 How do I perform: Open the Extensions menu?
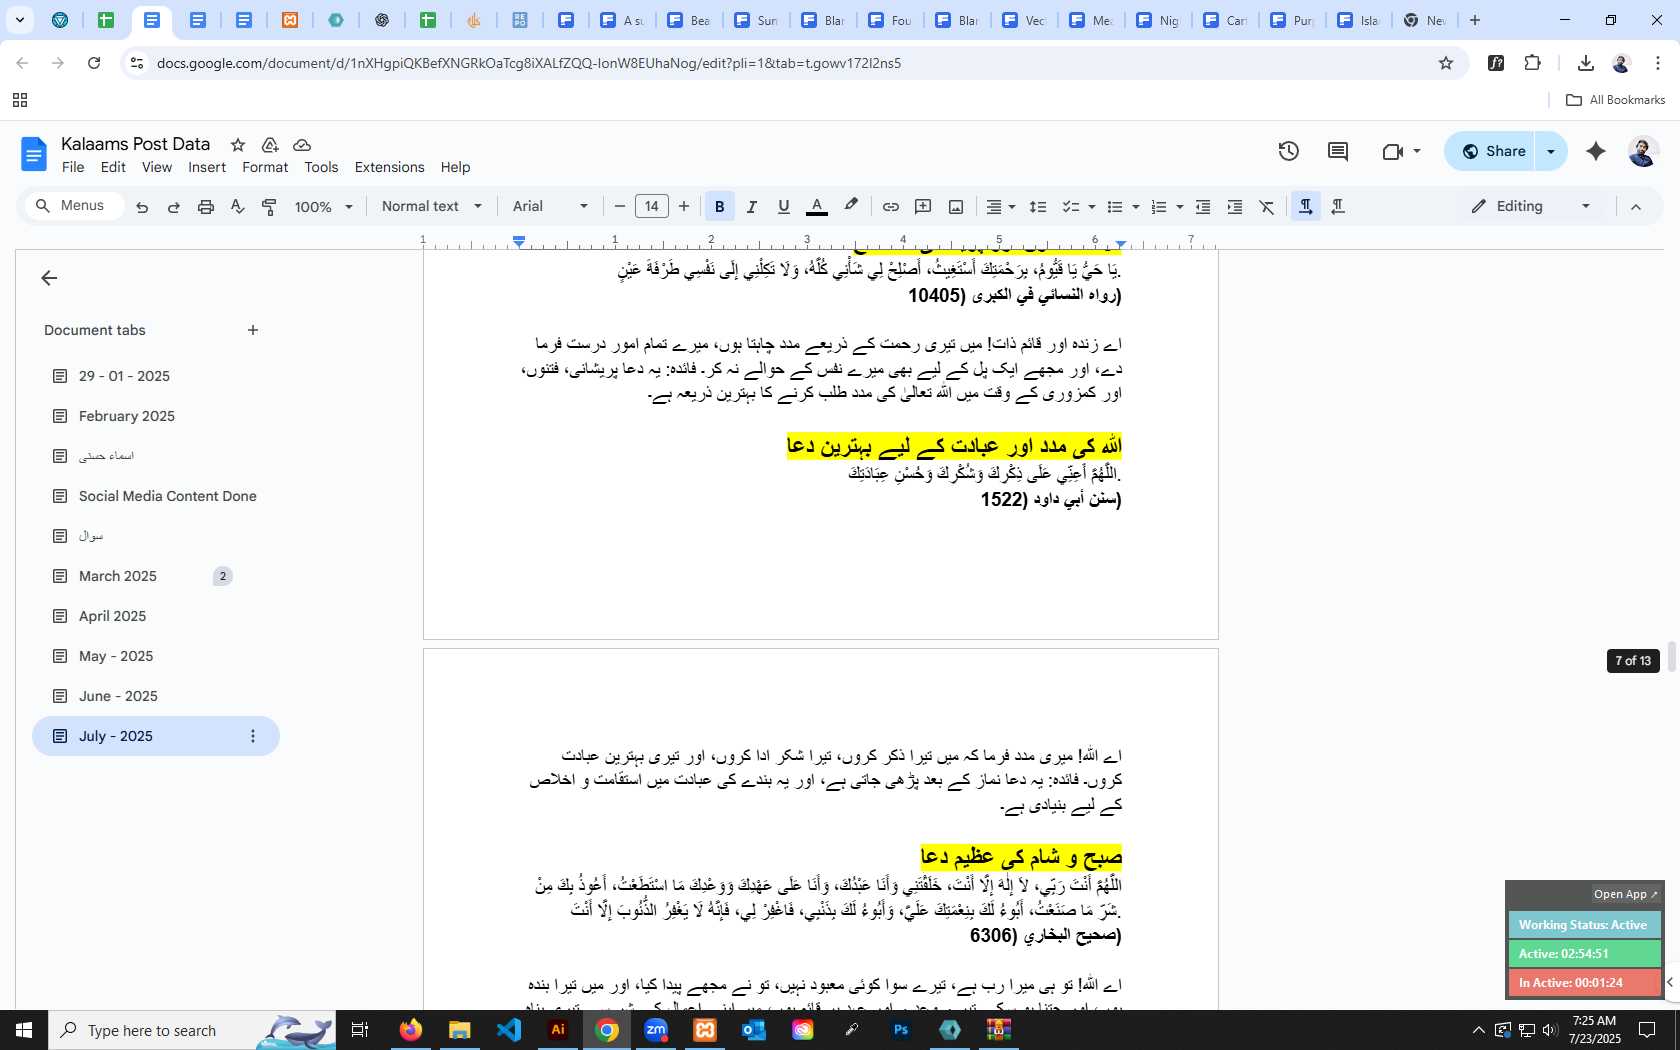389,167
